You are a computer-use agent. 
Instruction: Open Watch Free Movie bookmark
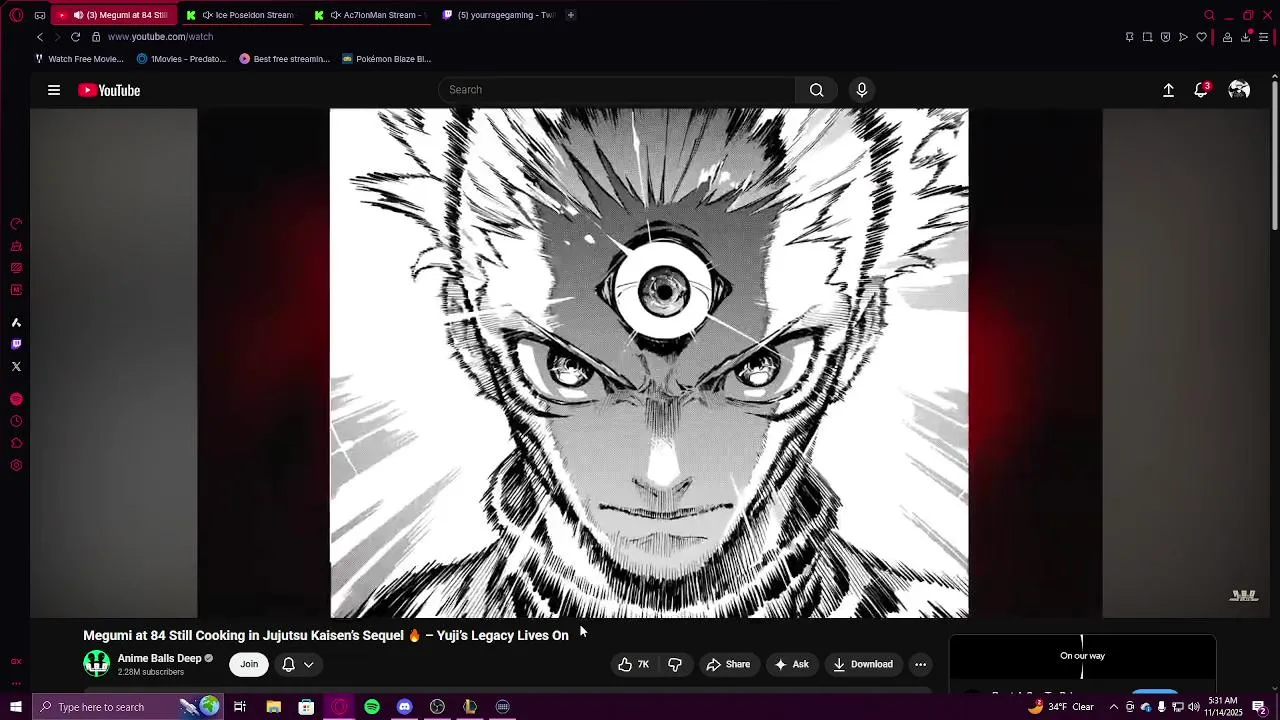[79, 59]
